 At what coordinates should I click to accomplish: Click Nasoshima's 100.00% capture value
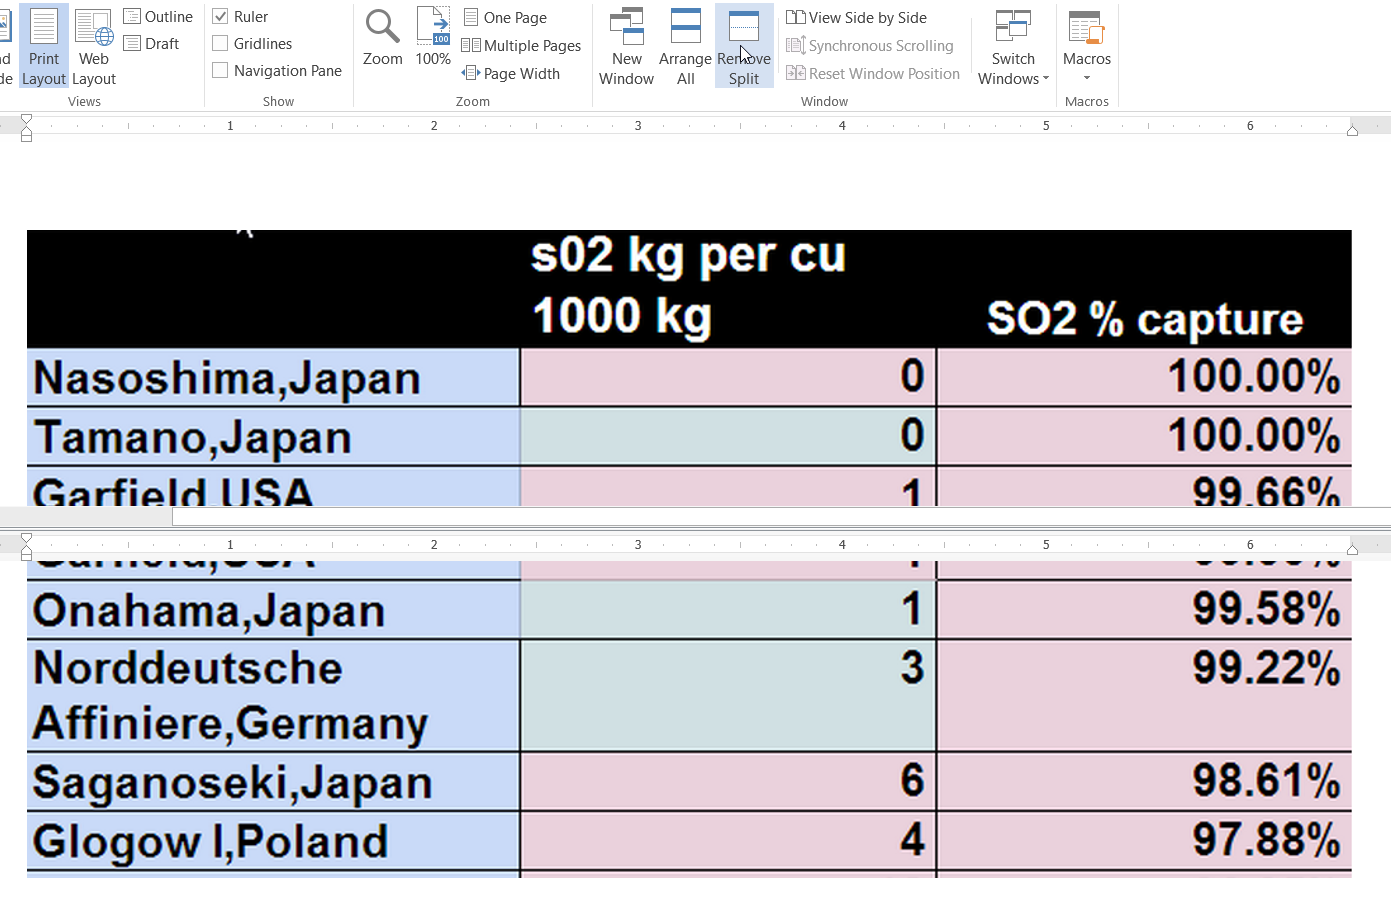point(1144,378)
